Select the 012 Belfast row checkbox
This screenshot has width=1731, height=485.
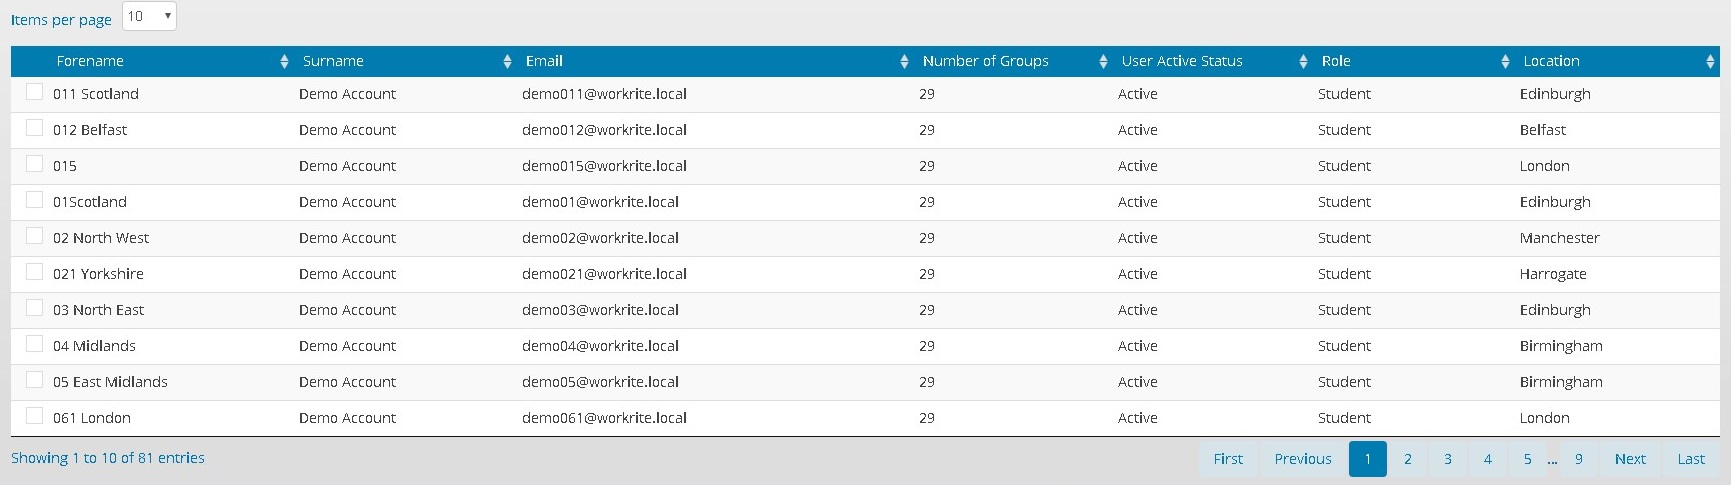click(35, 128)
